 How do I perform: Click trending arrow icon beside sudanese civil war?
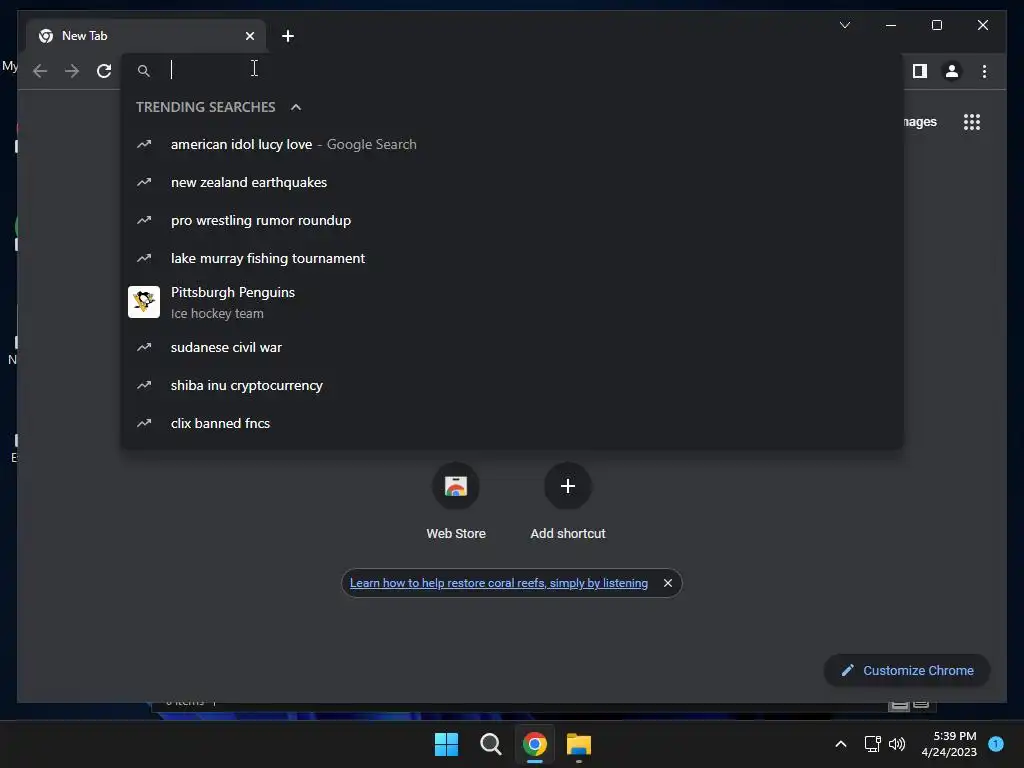[x=144, y=347]
